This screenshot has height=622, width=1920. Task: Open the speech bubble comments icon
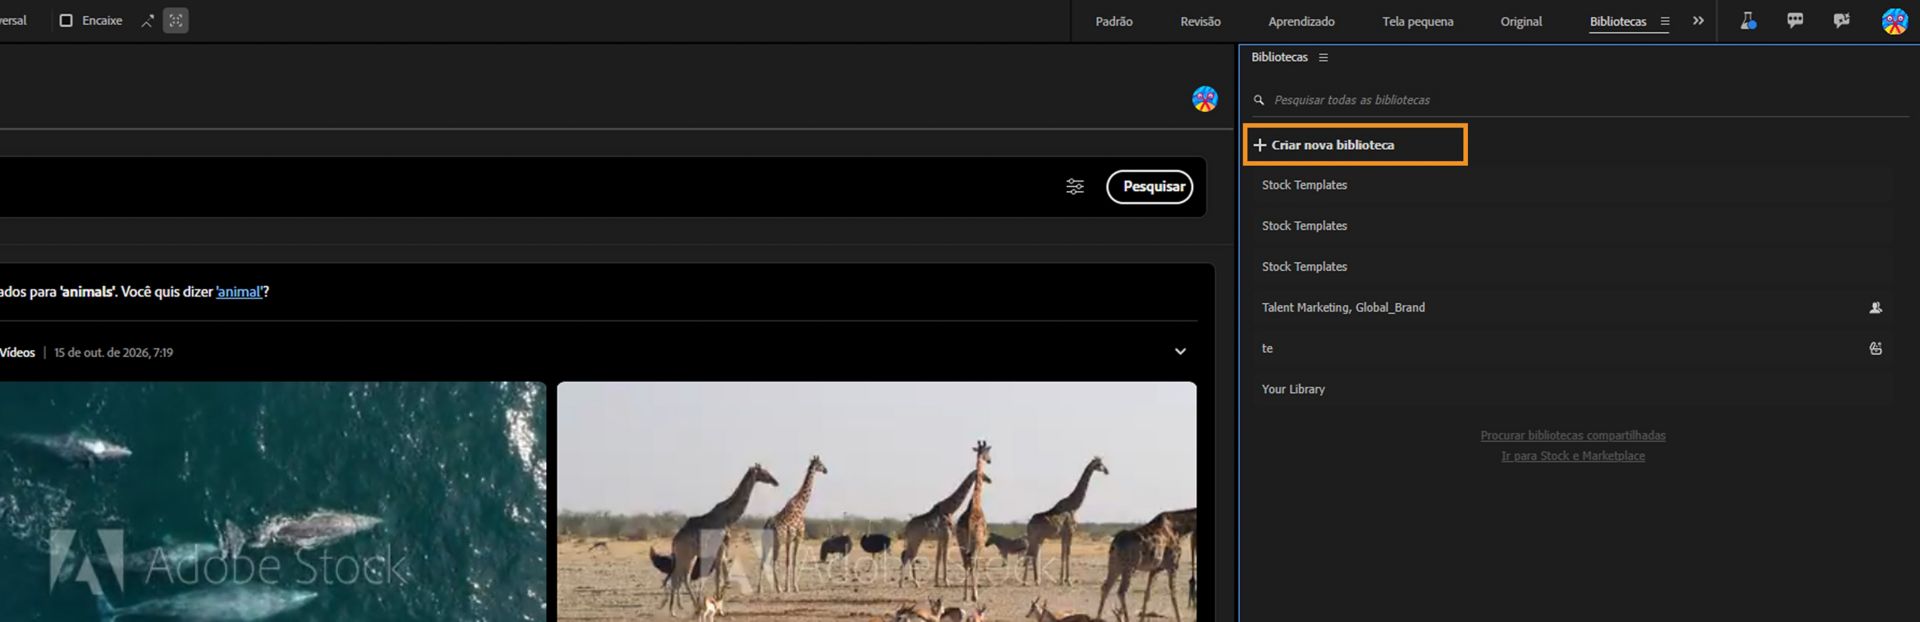(x=1795, y=21)
